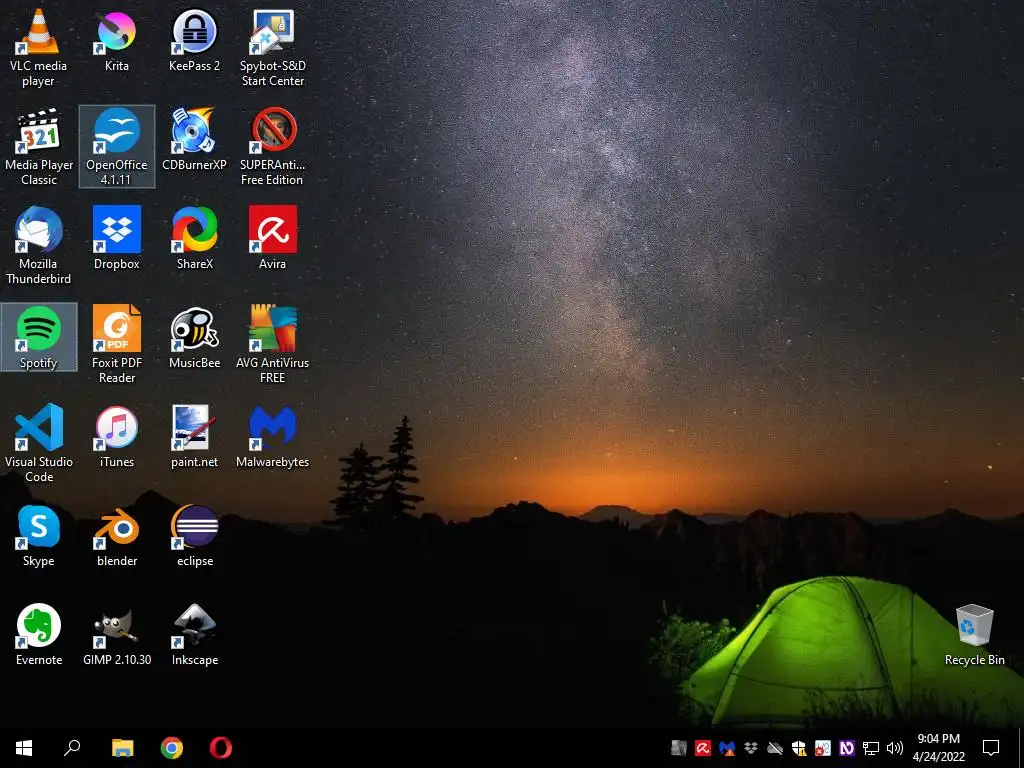Click the Foxit PDF Reader shortcut
Viewport: 1024px width, 768px height.
[x=116, y=345]
